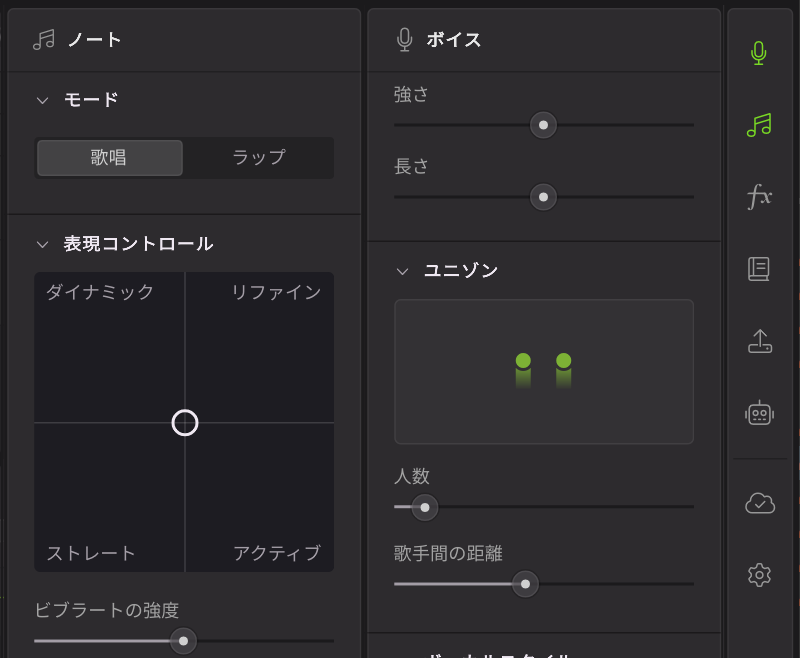Open the Voice panel microphone icon in sidebar
Image resolution: width=800 pixels, height=658 pixels.
coord(759,53)
